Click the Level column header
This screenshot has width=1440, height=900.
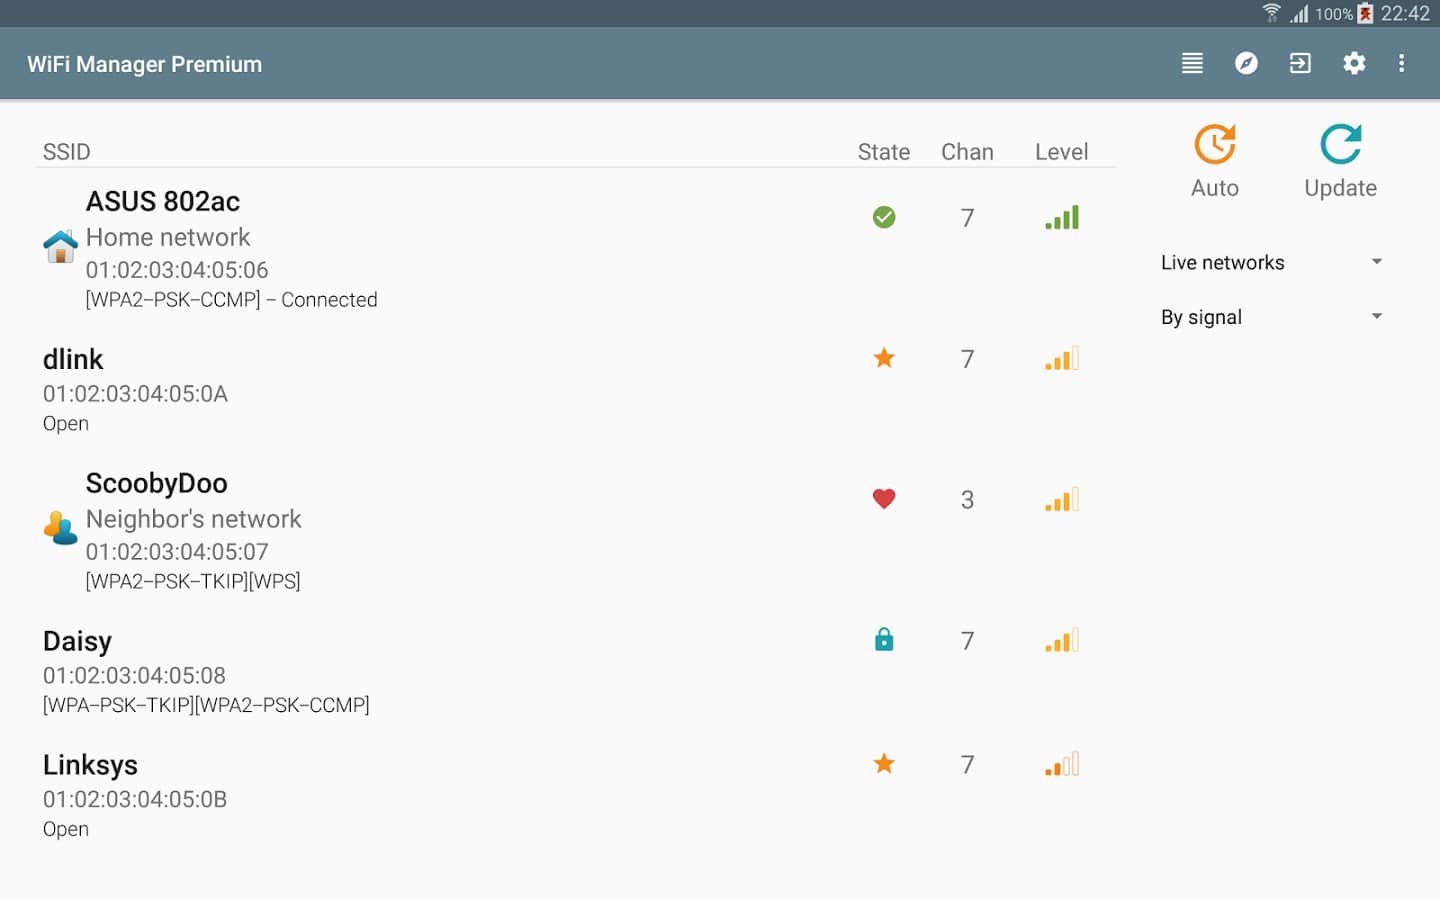click(1061, 152)
